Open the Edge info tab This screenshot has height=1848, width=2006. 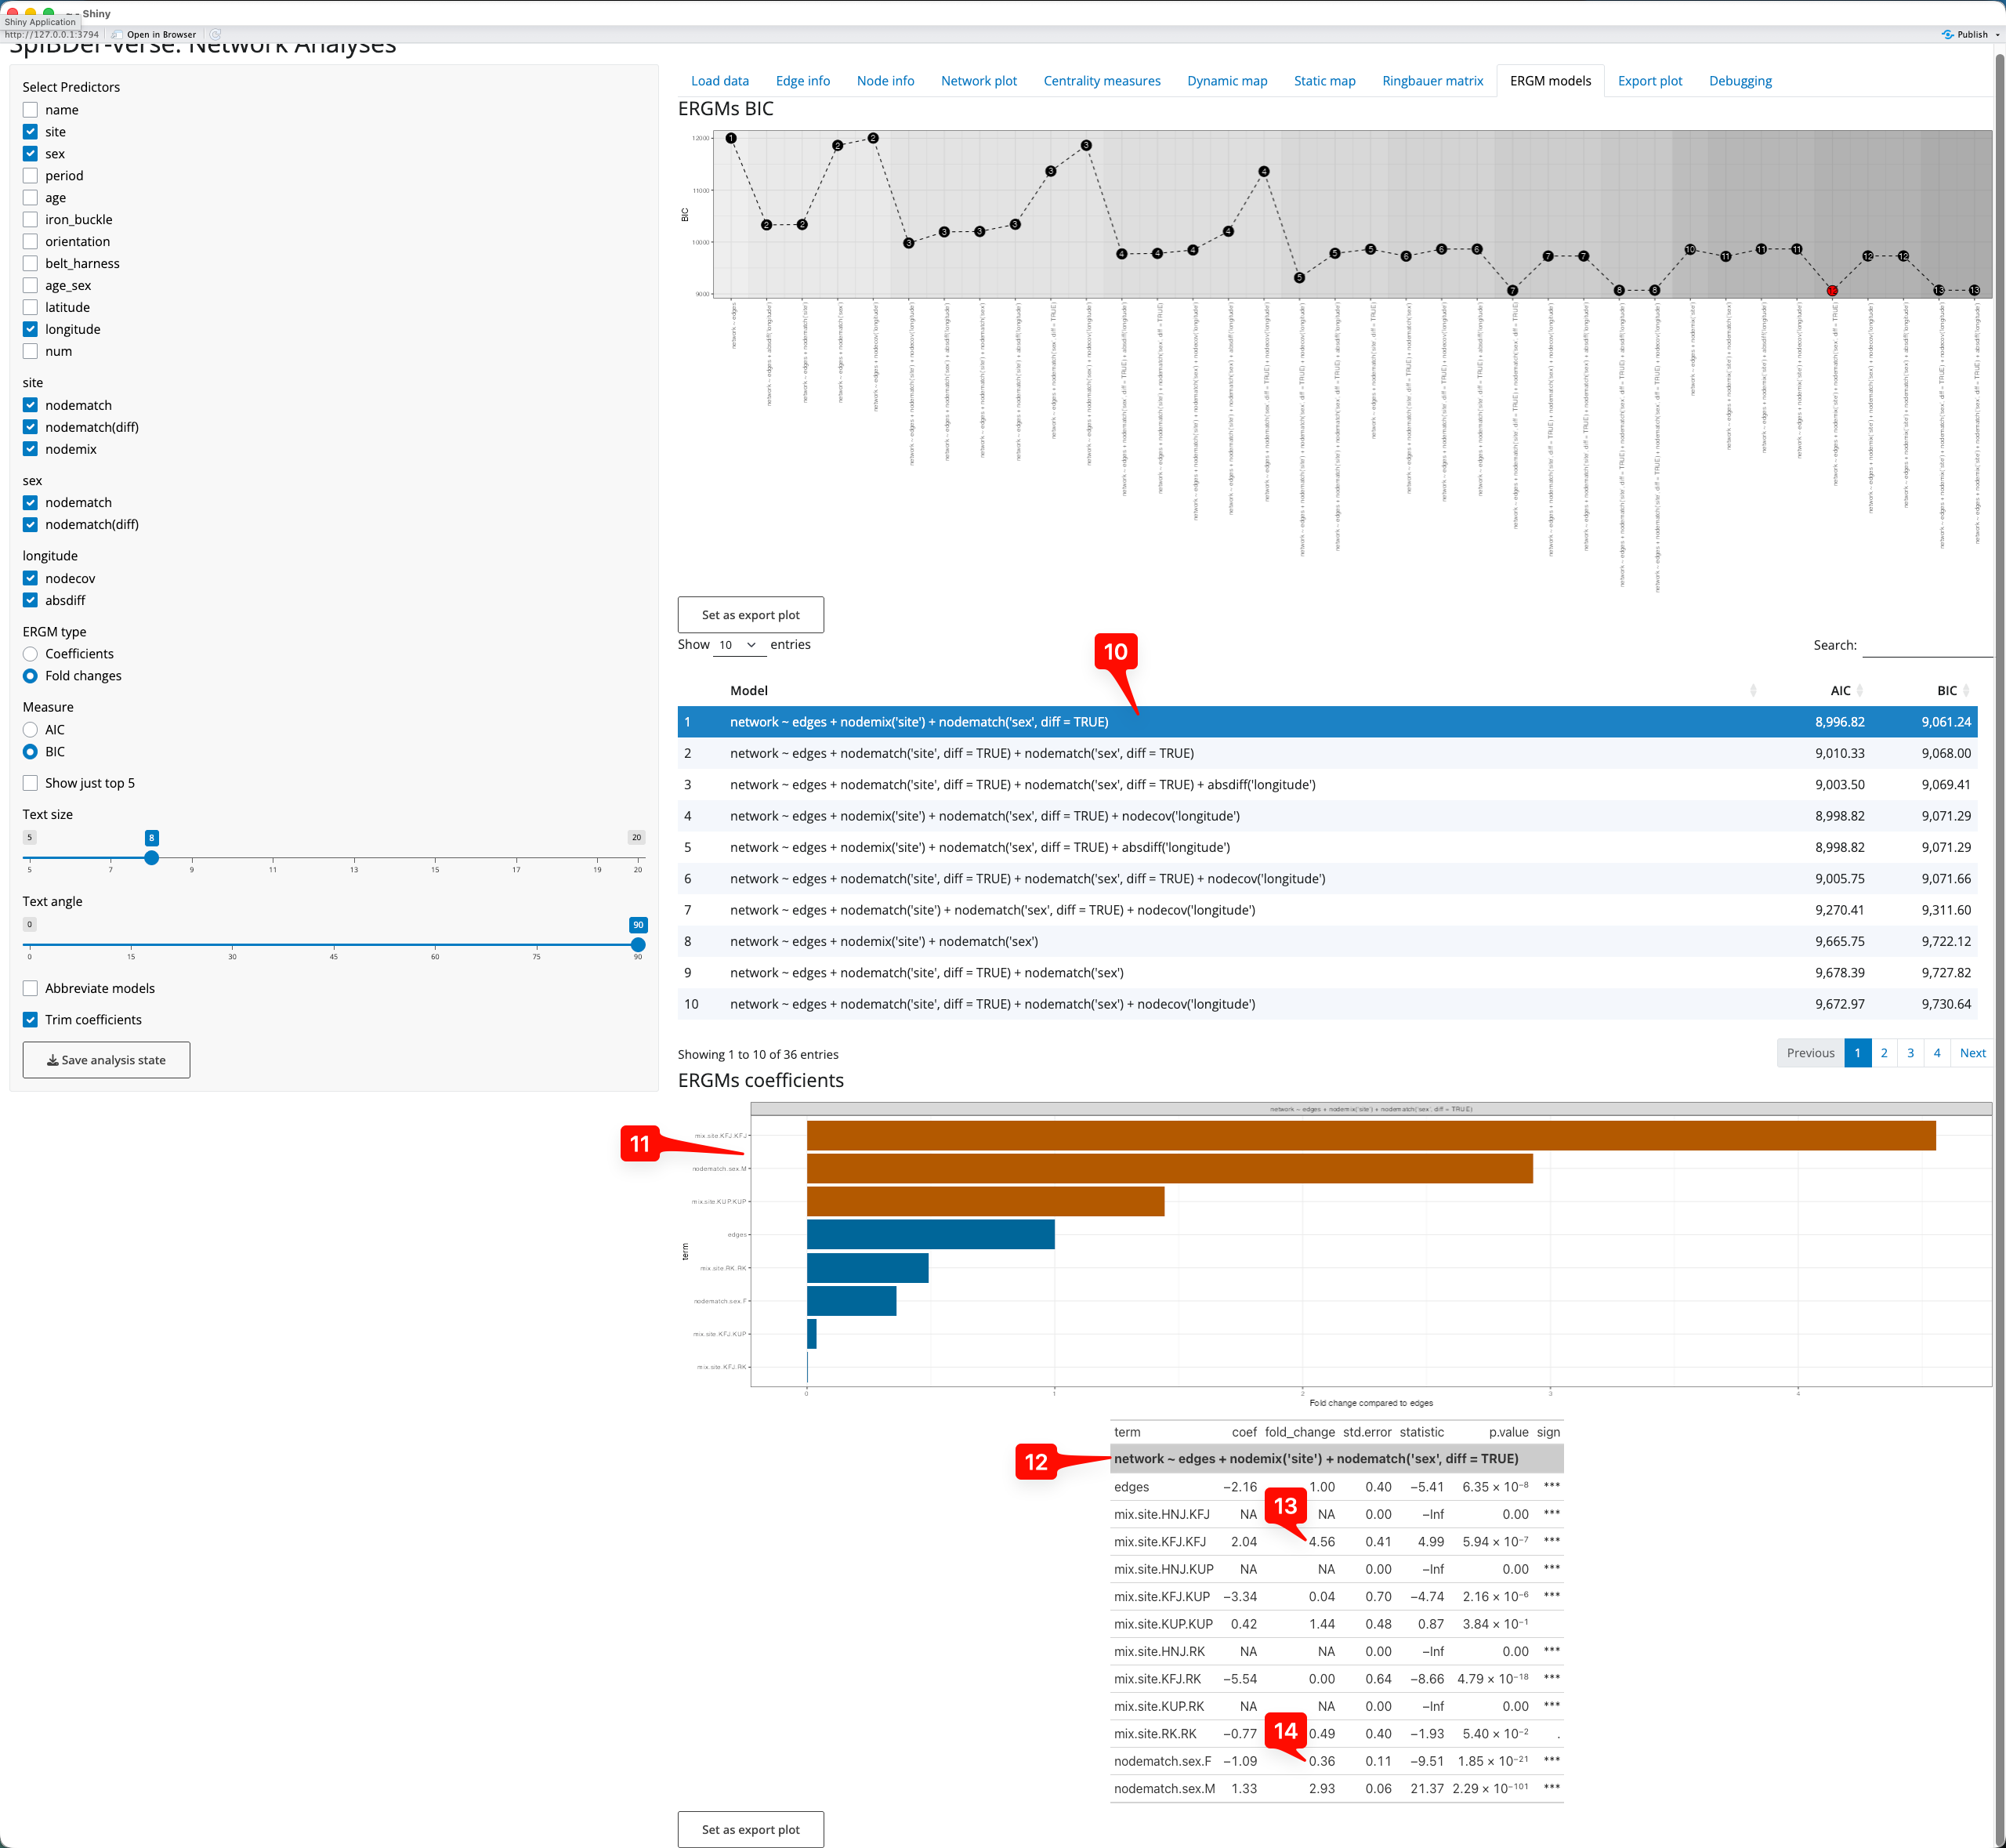pyautogui.click(x=803, y=81)
